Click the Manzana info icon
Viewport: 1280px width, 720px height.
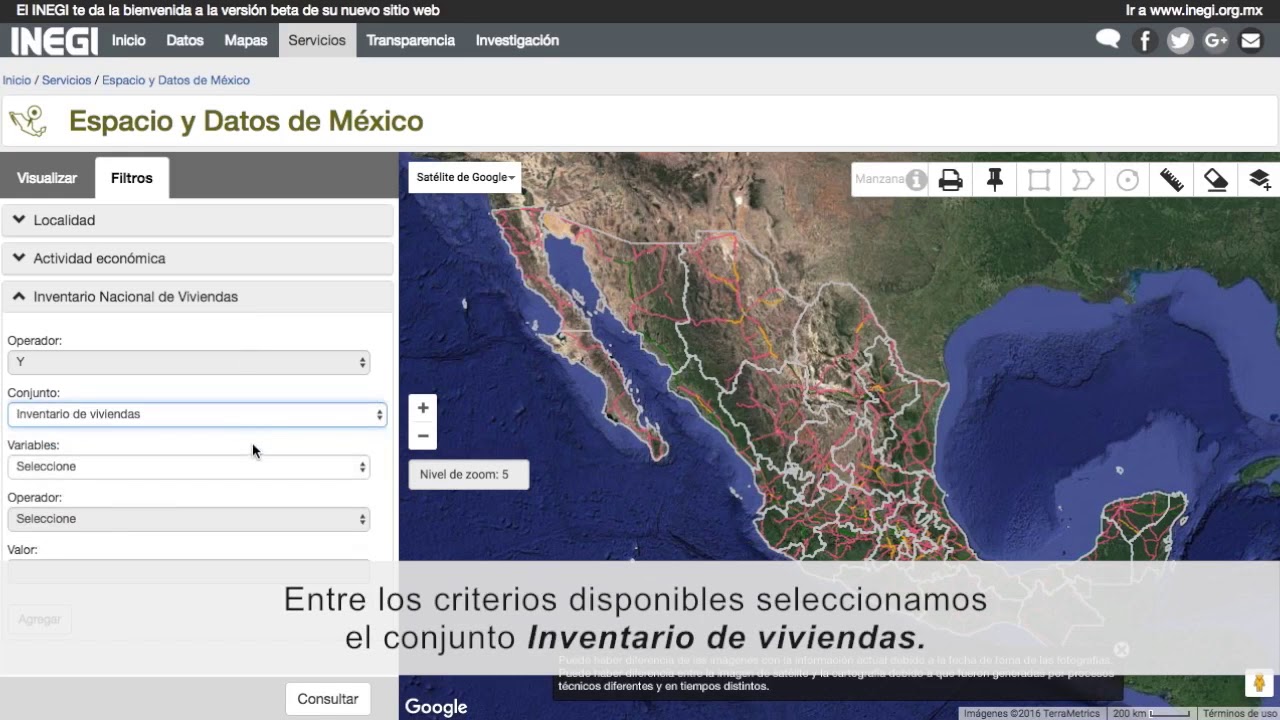click(916, 180)
